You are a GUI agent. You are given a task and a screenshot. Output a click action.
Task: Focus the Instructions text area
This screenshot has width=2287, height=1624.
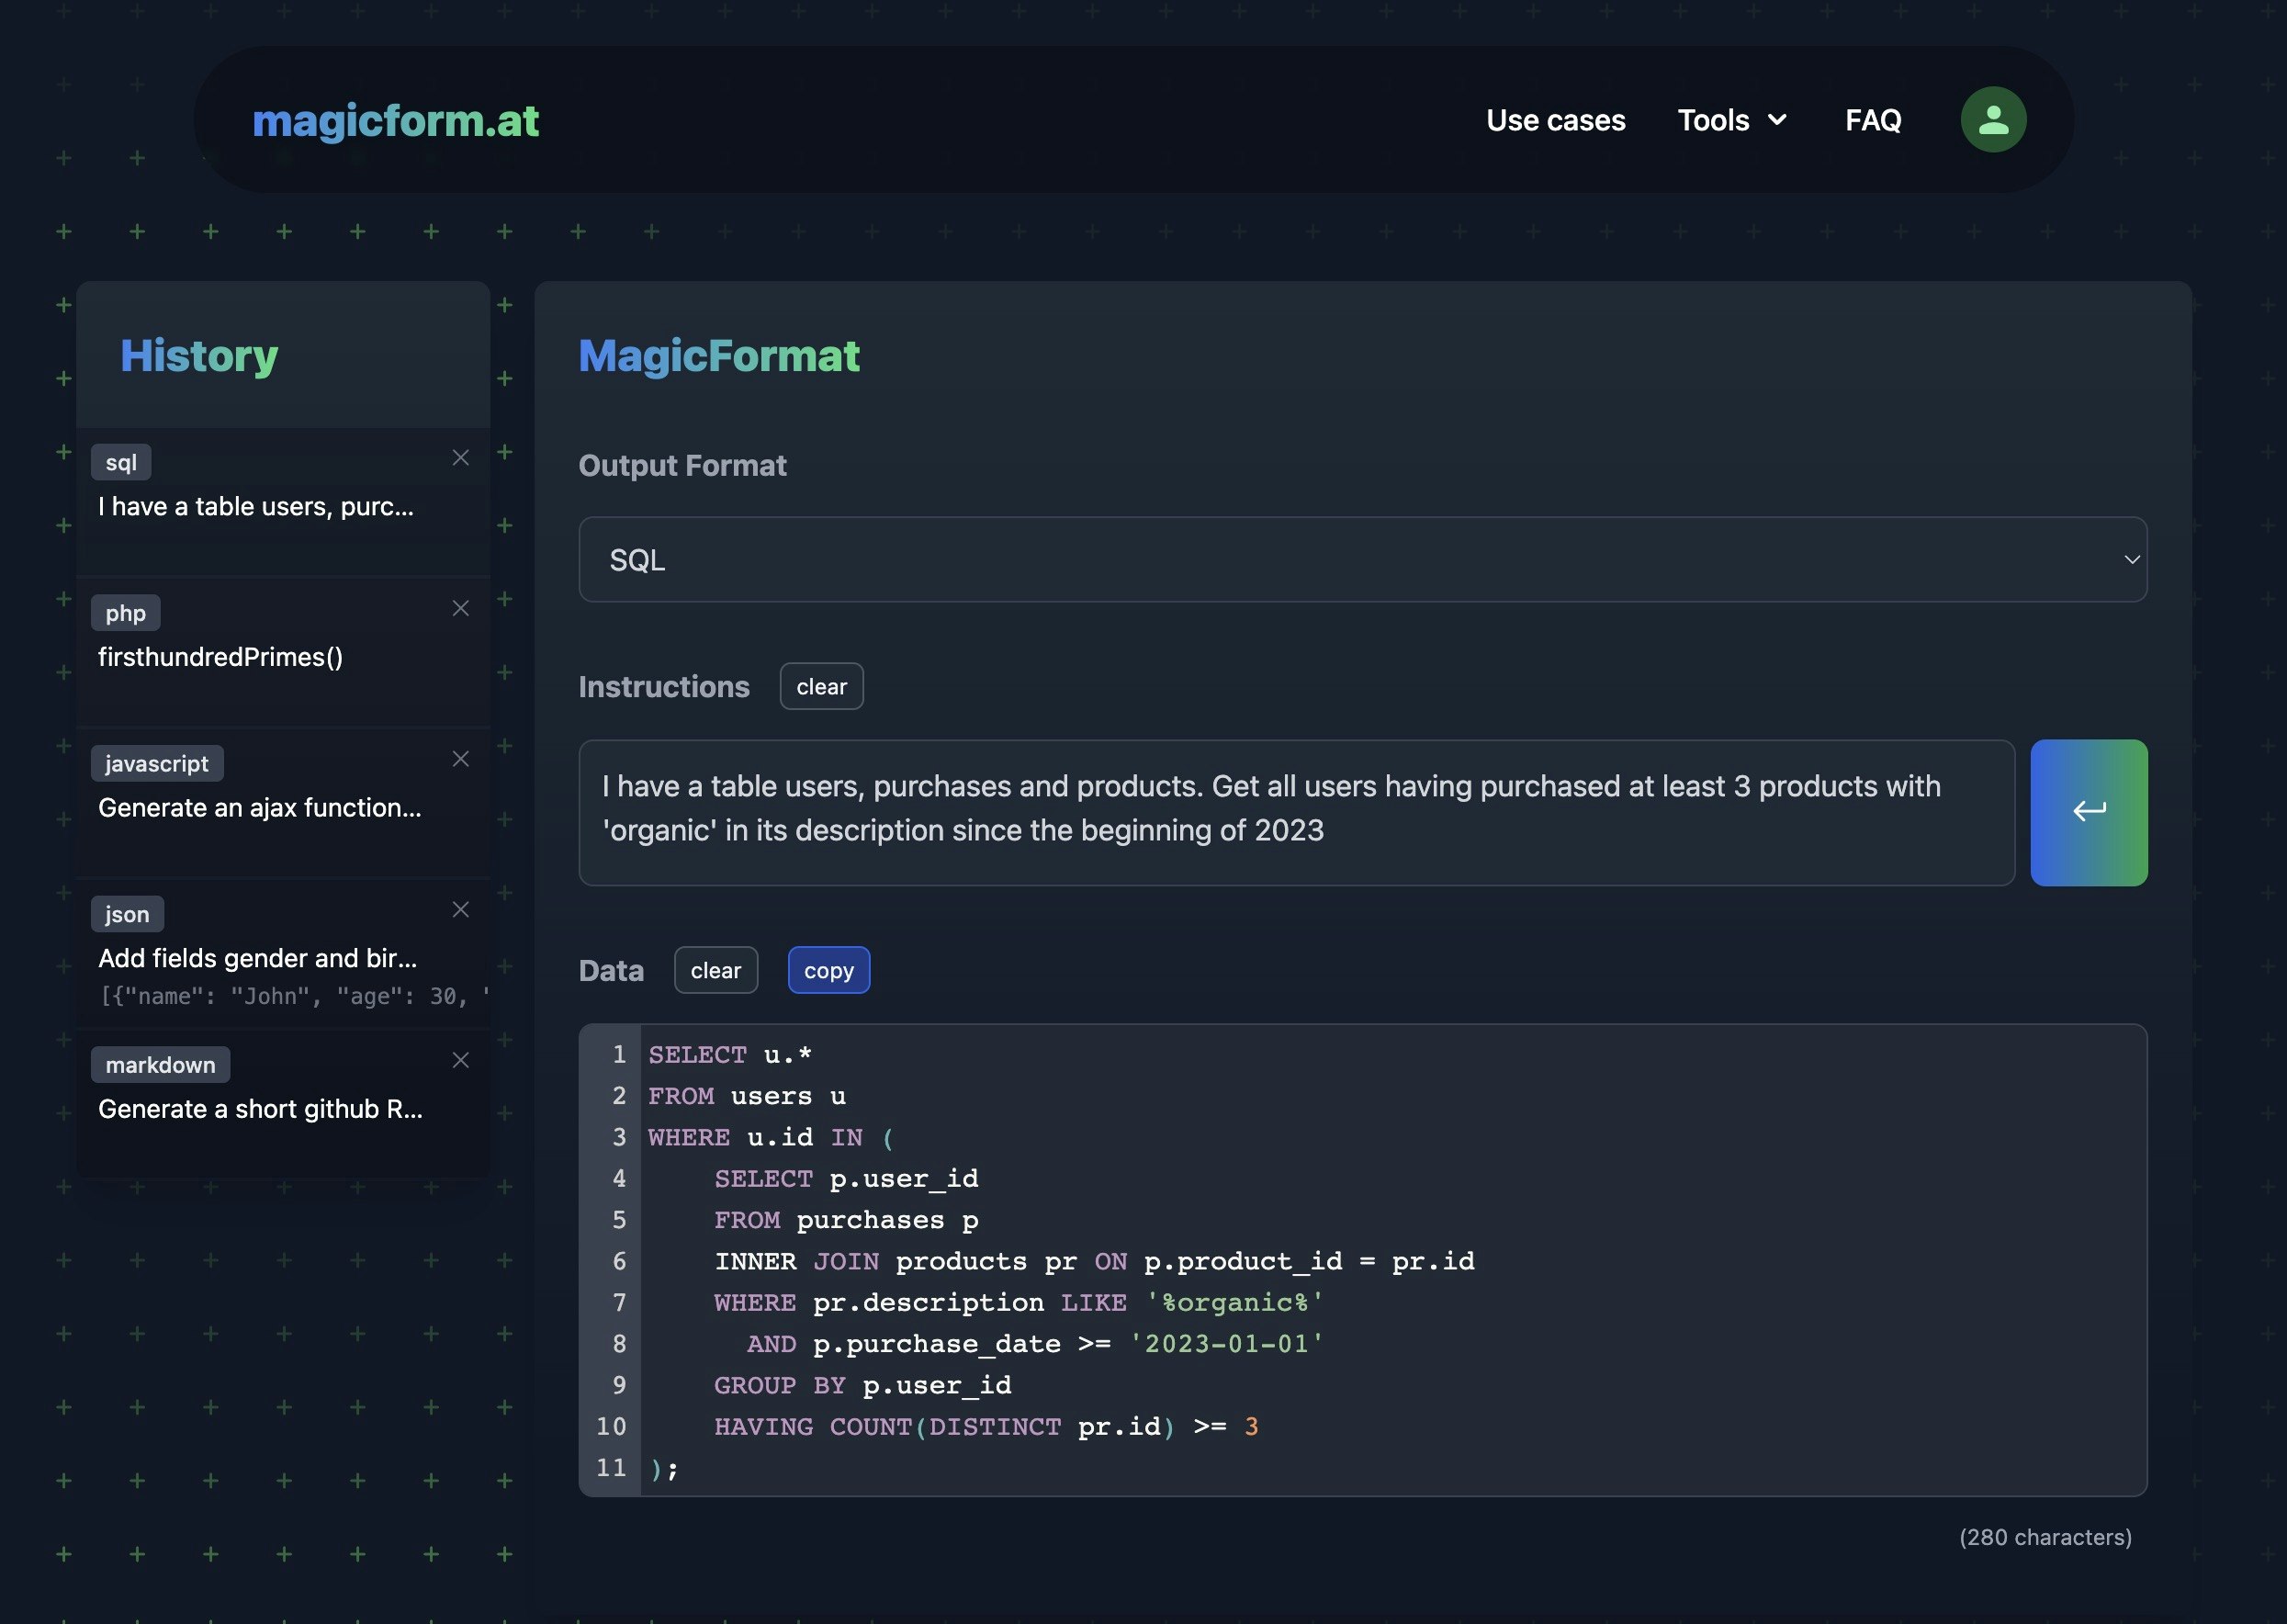pos(1296,812)
